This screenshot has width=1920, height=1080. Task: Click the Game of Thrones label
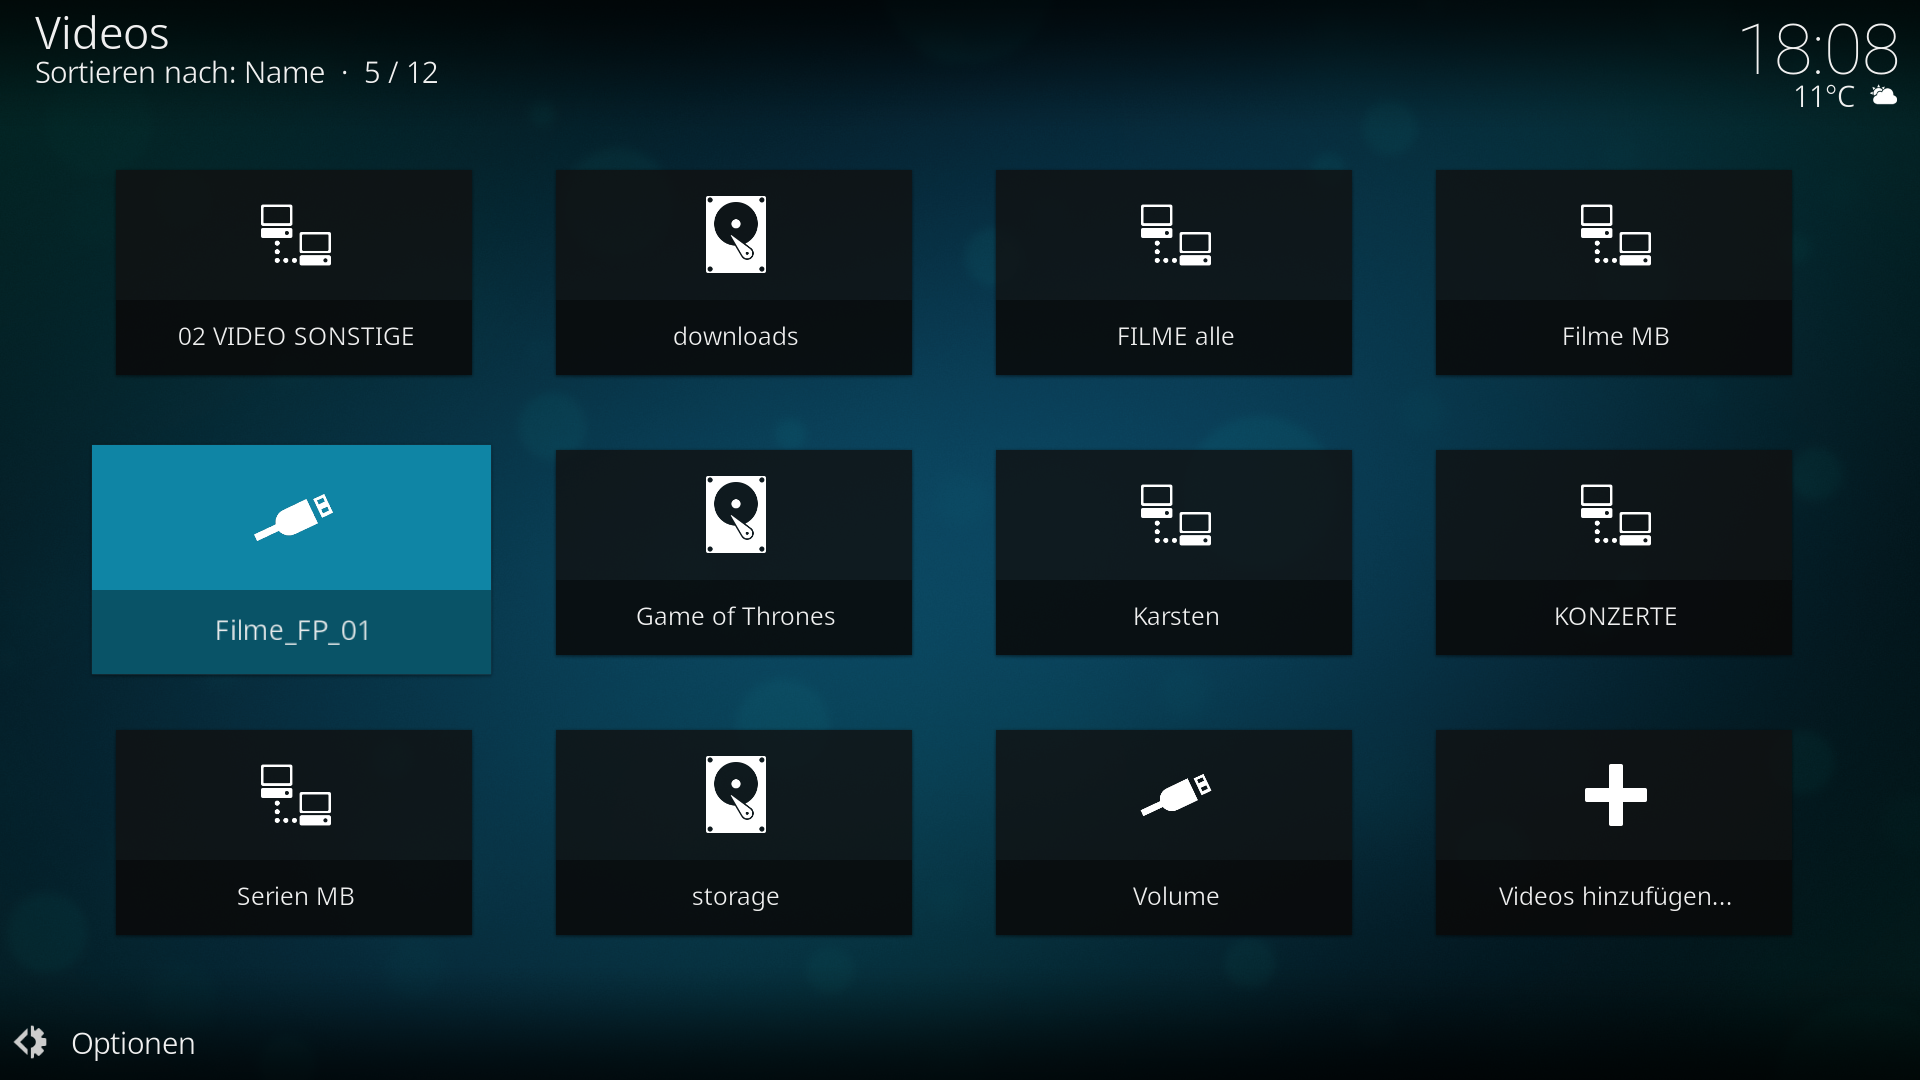coord(735,616)
